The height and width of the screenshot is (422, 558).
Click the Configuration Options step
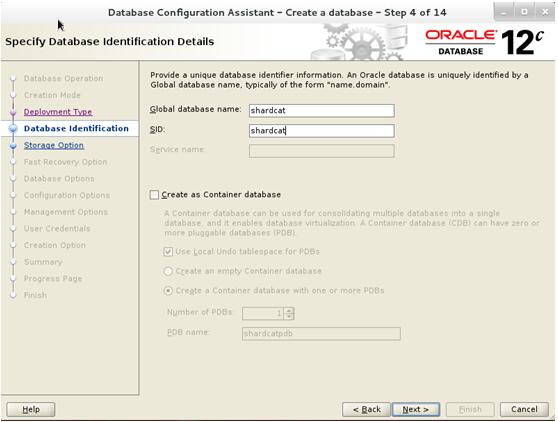pyautogui.click(x=67, y=195)
